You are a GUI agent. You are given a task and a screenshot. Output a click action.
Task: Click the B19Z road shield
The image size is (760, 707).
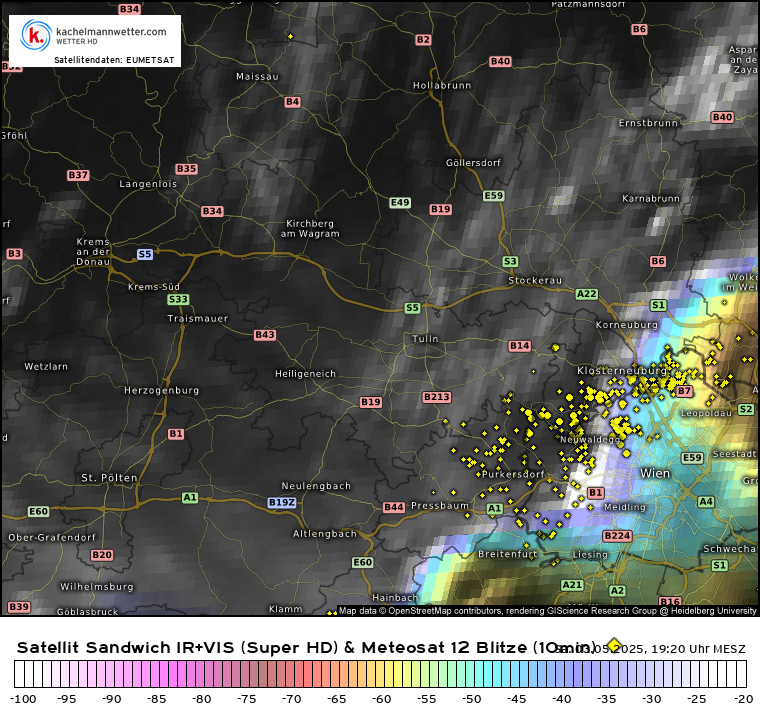click(x=282, y=502)
